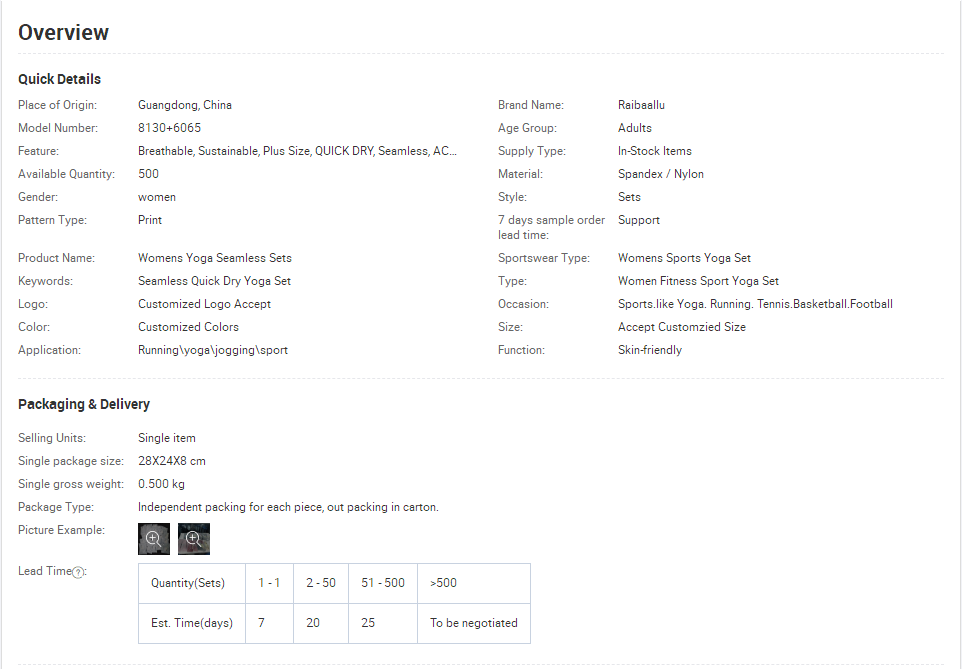This screenshot has width=962, height=669.
Task: Click the 25 days lead time cell
Action: 383,624
